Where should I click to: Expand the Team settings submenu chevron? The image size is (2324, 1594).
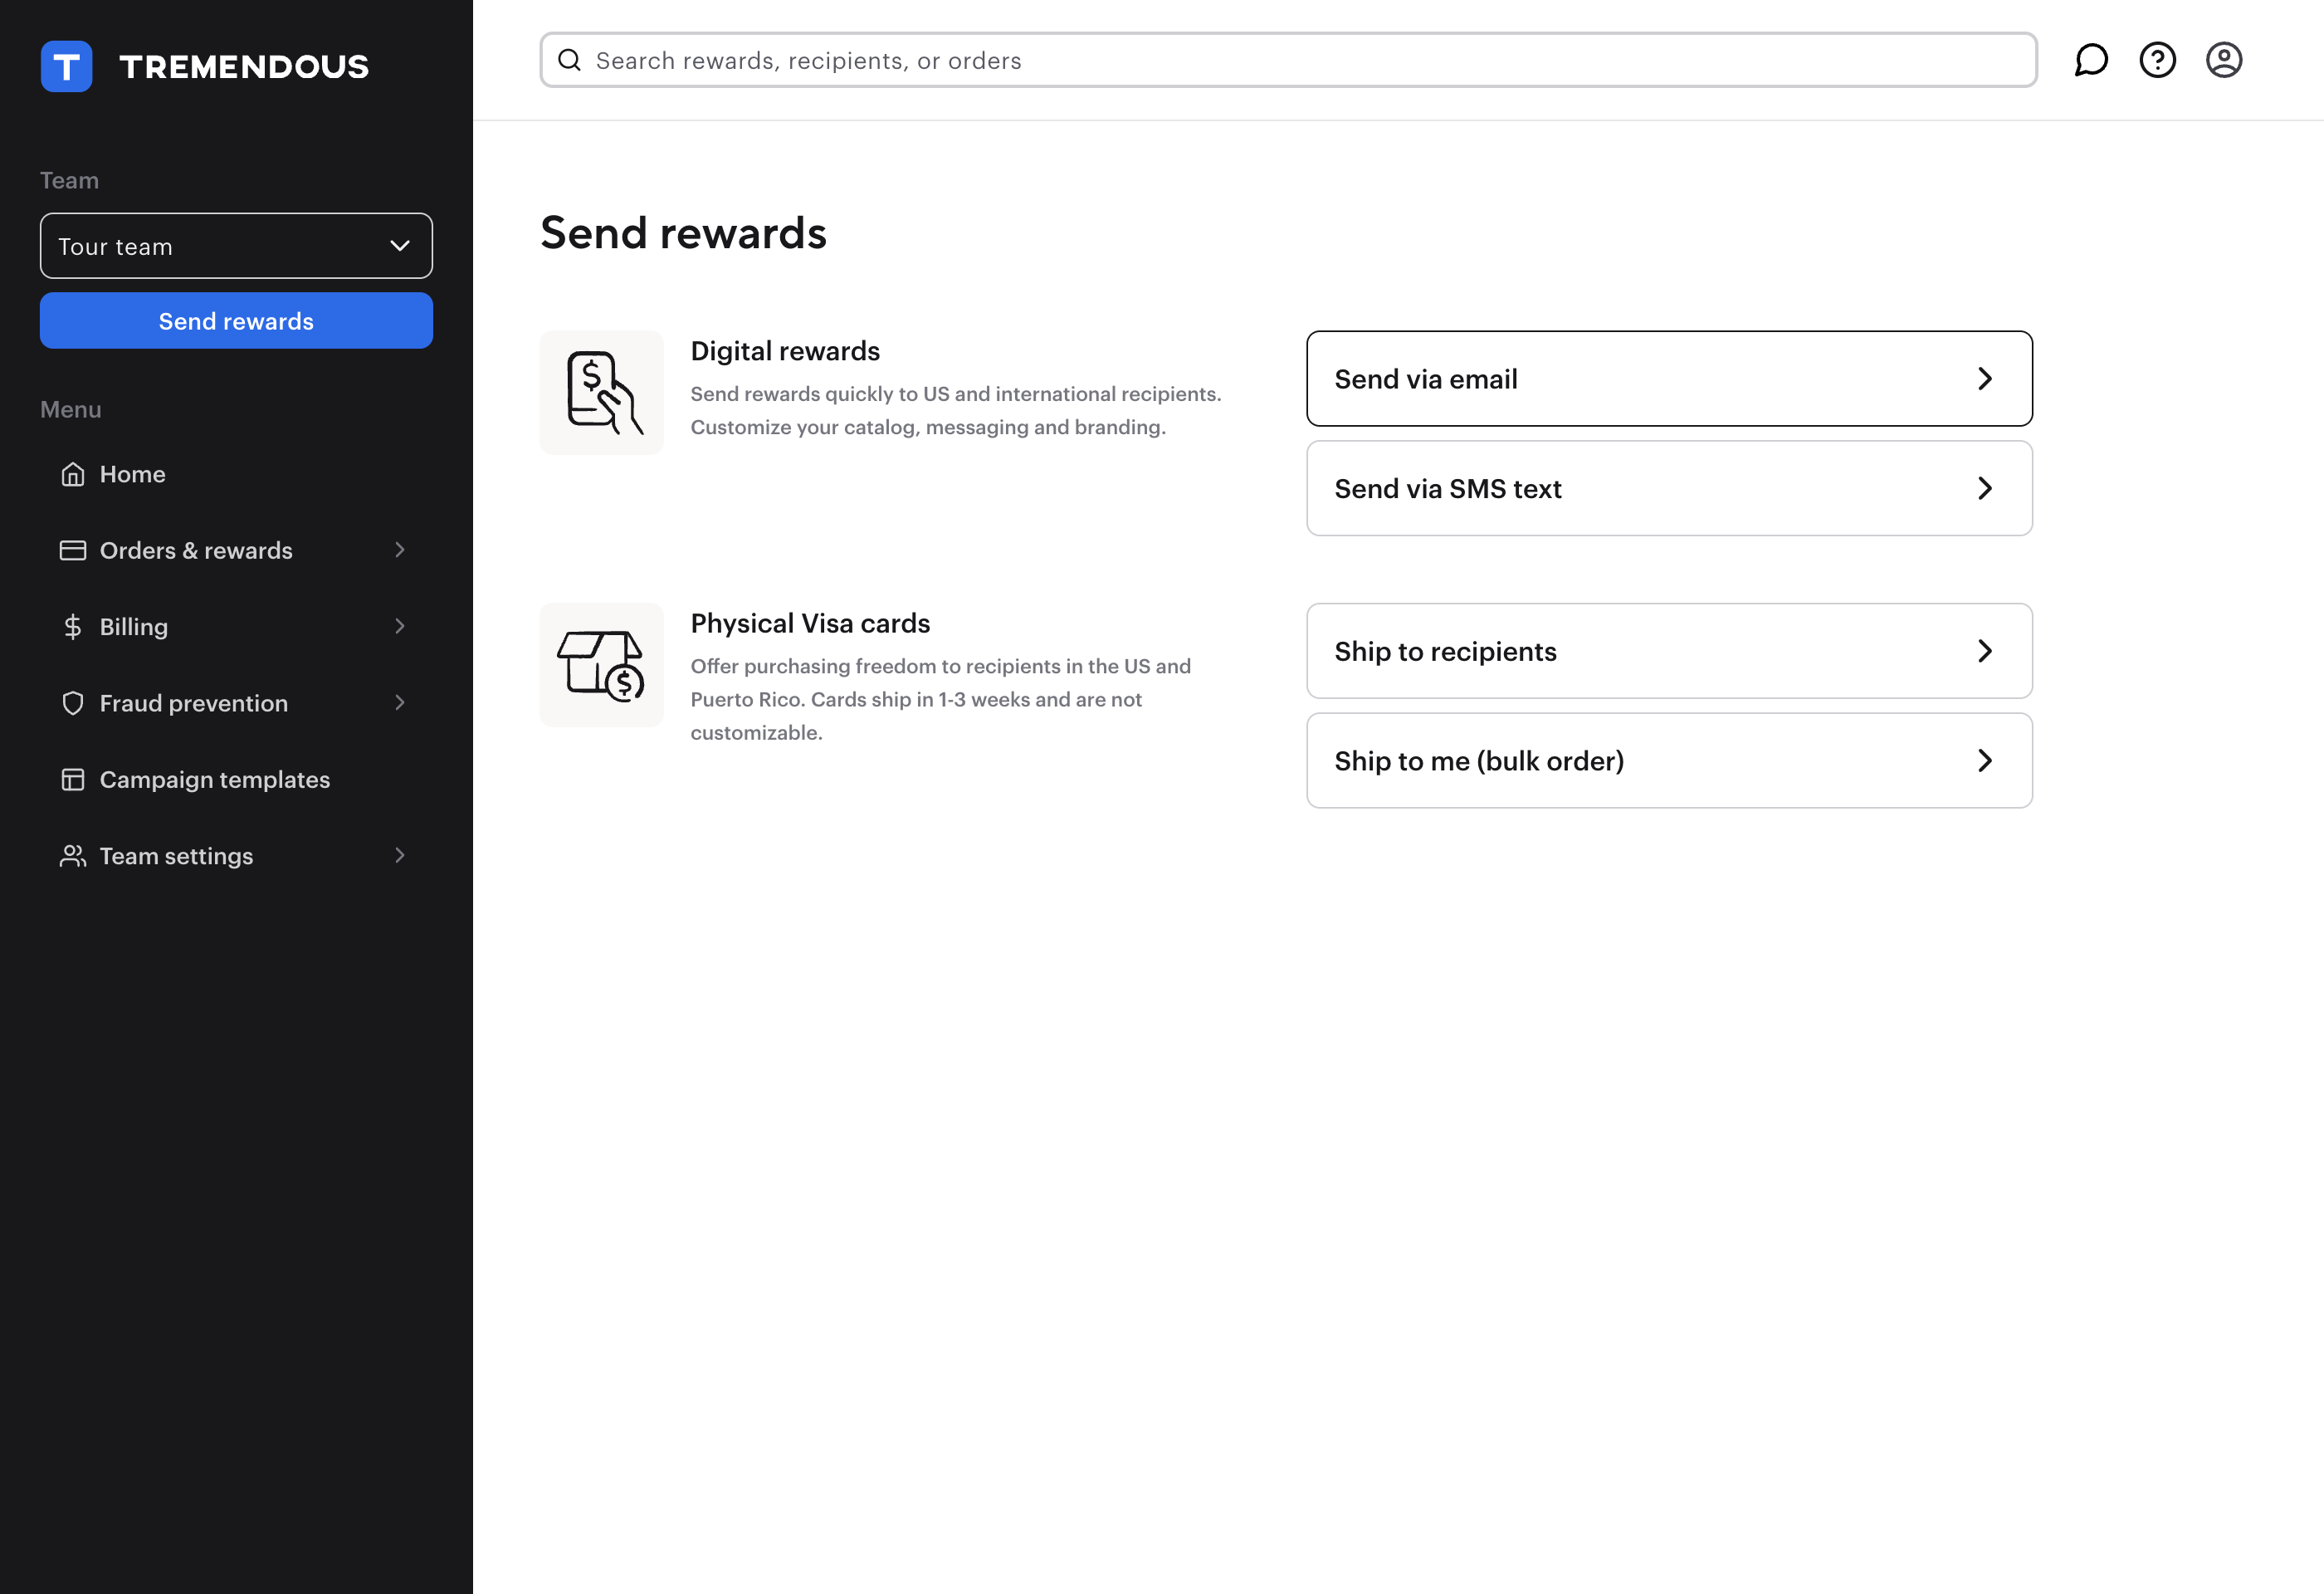coord(400,856)
